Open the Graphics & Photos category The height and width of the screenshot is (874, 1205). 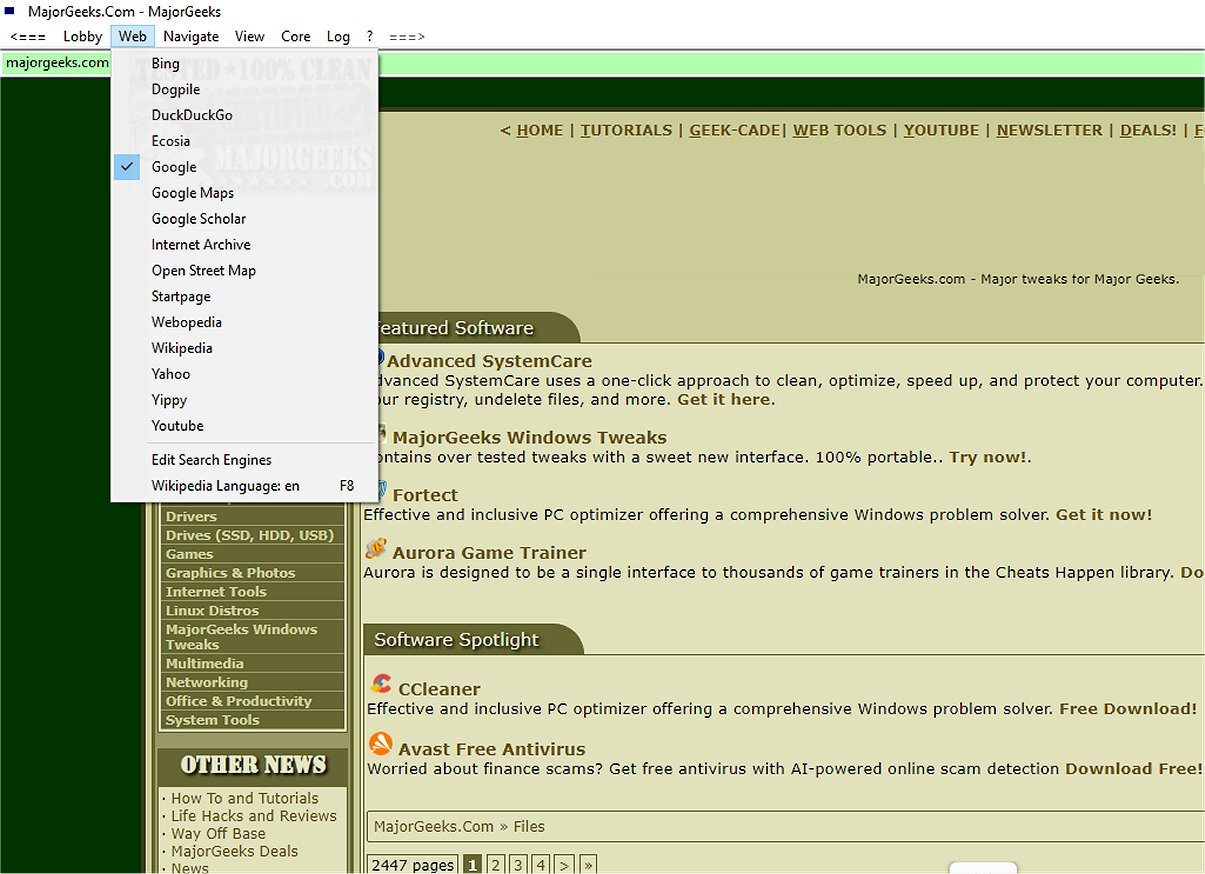pyautogui.click(x=230, y=573)
